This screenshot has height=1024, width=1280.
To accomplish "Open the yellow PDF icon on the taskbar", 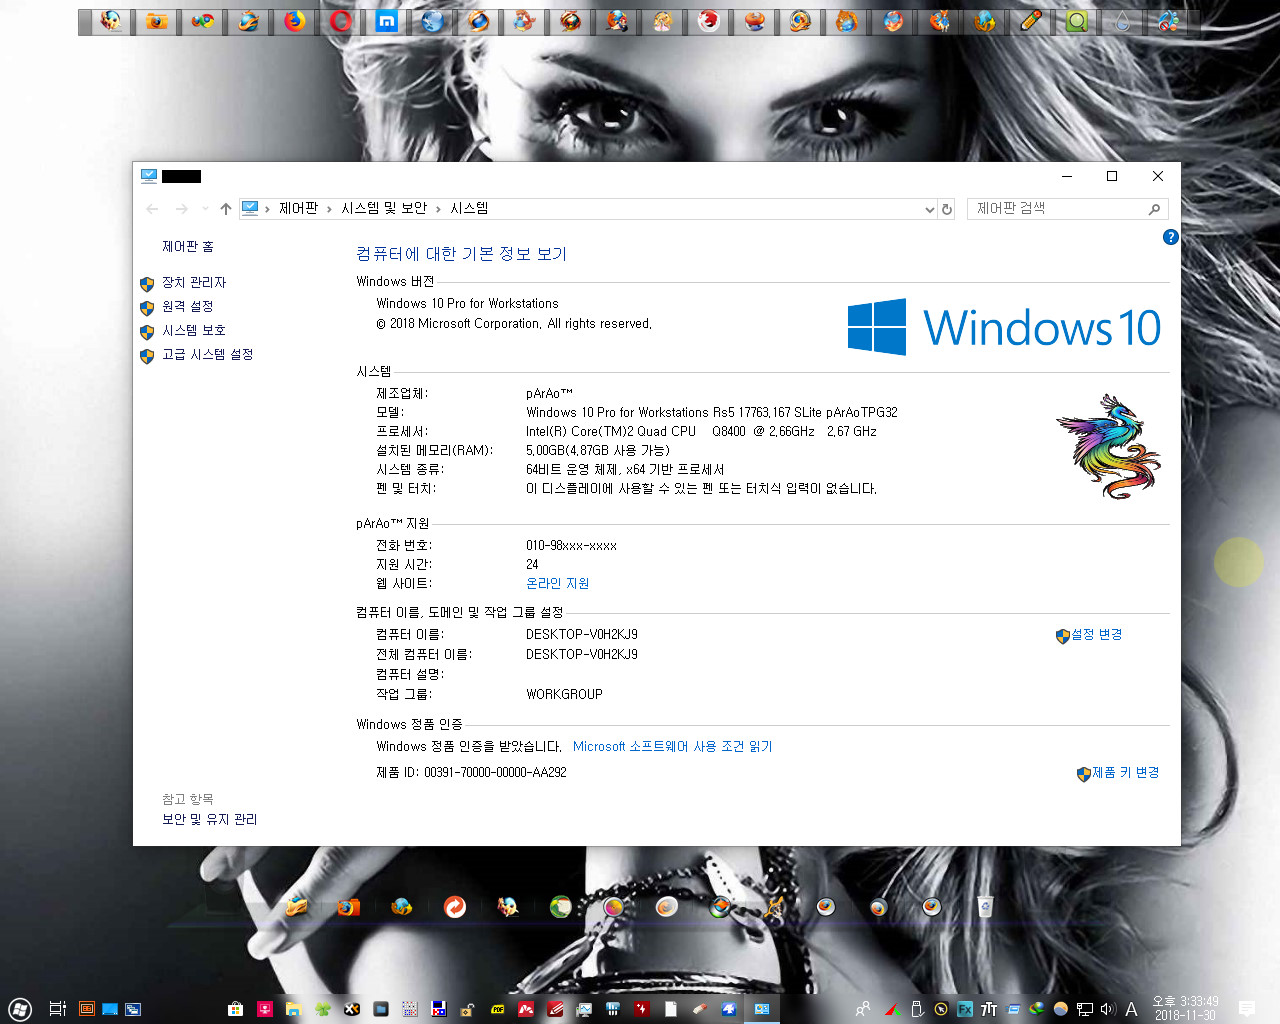I will tap(497, 1009).
